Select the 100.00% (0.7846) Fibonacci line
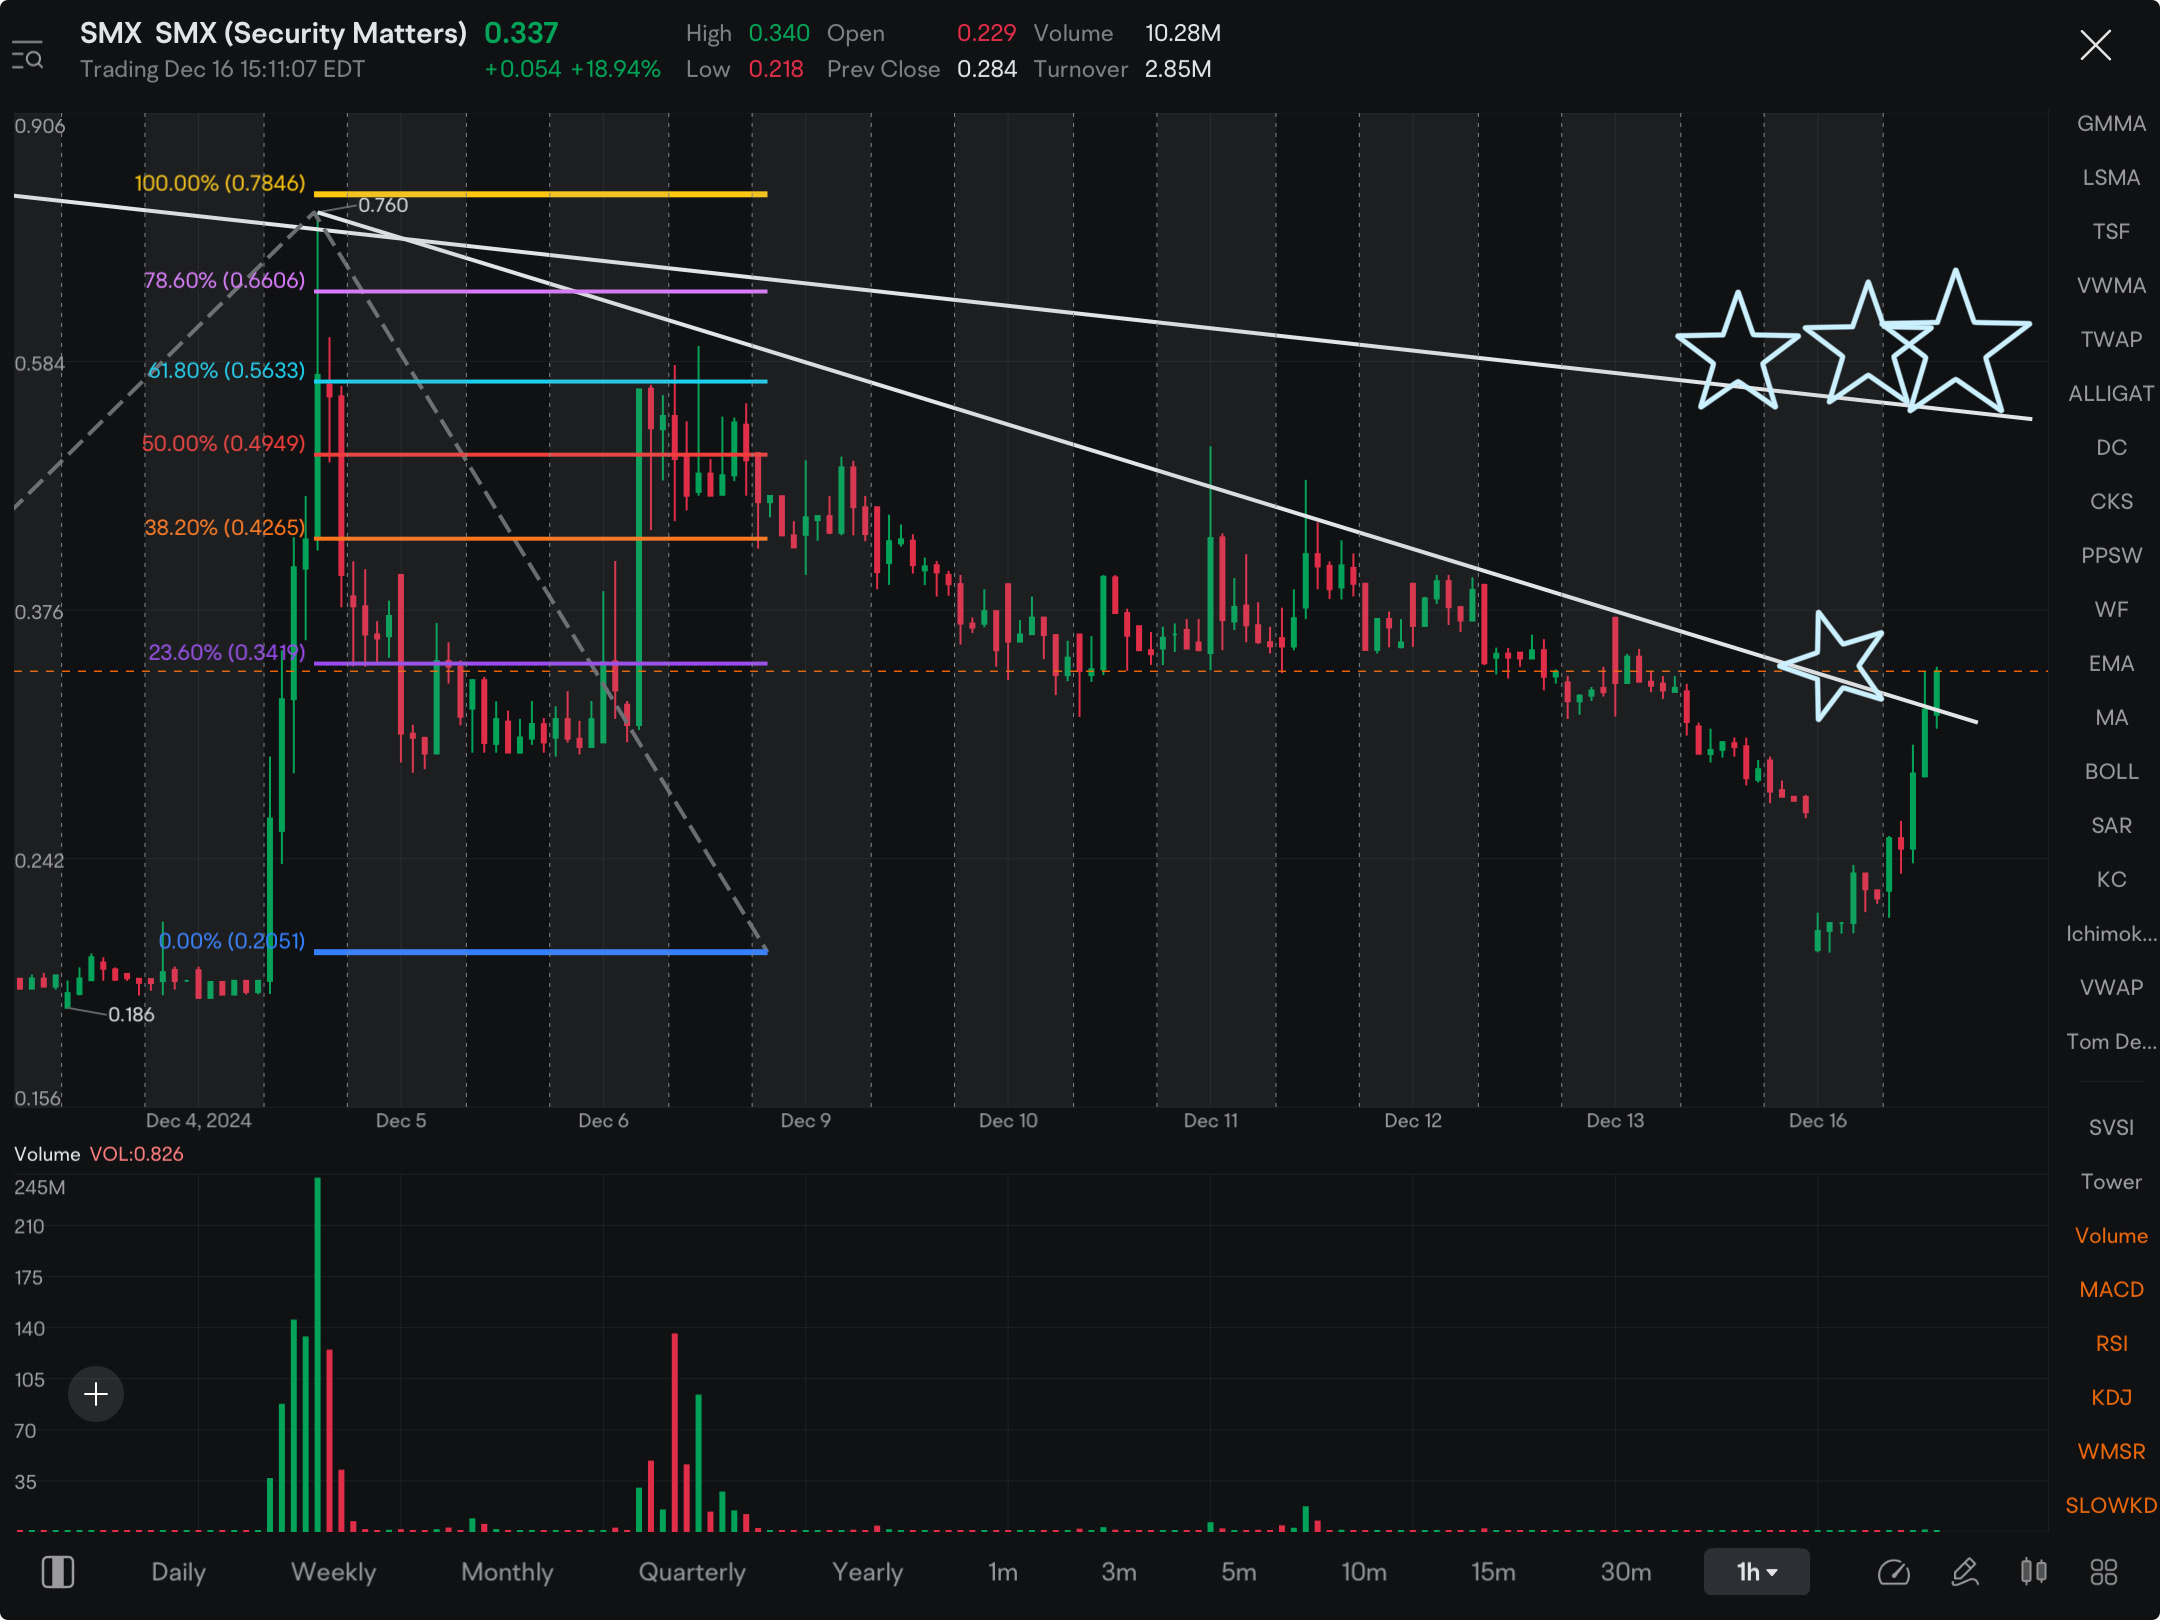Screen dimensions: 2160x1620 click(x=541, y=194)
